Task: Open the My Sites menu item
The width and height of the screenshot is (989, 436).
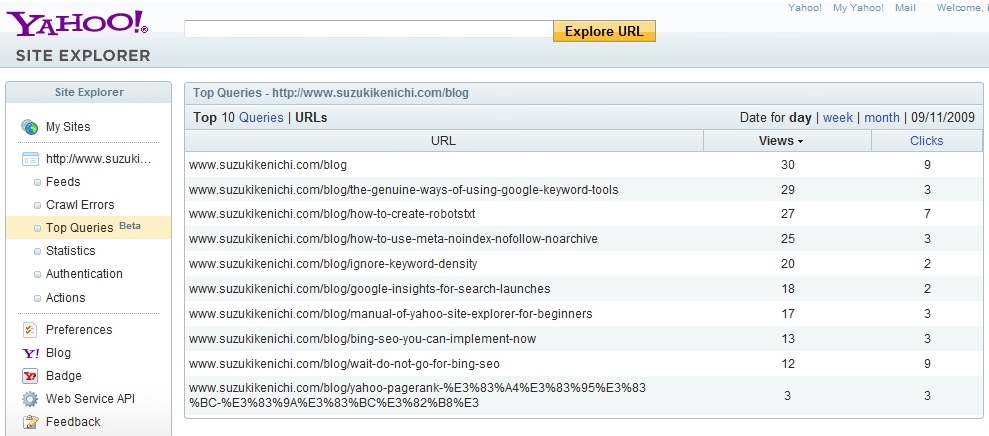Action: 68,127
